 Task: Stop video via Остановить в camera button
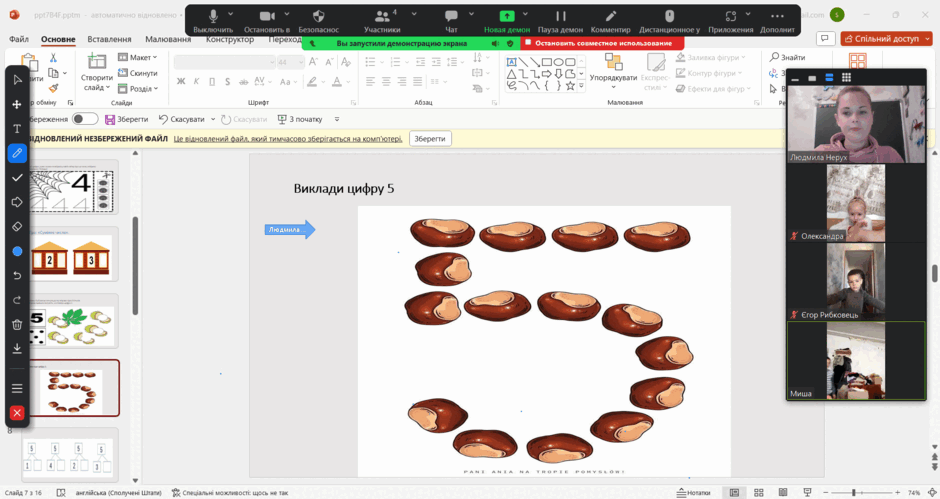tap(267, 21)
